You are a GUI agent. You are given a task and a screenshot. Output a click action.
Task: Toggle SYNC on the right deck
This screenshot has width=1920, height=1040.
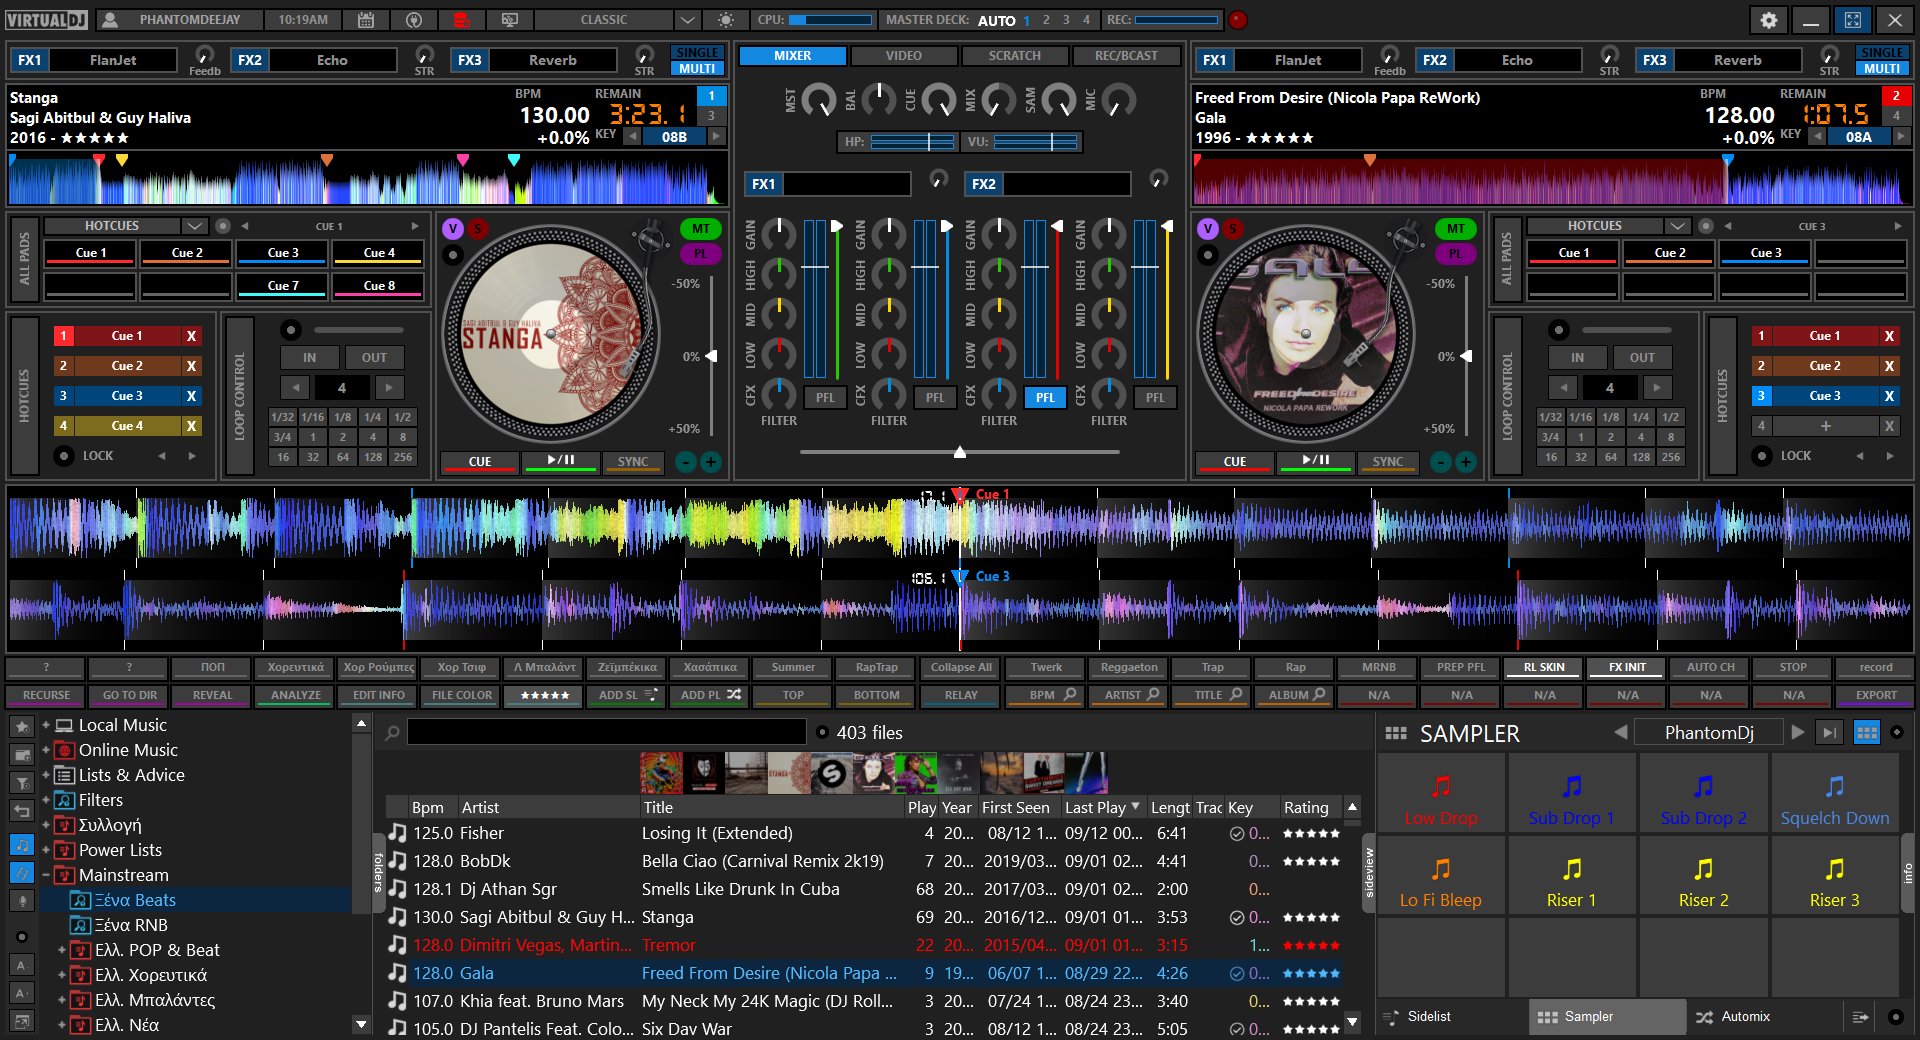pos(1387,462)
